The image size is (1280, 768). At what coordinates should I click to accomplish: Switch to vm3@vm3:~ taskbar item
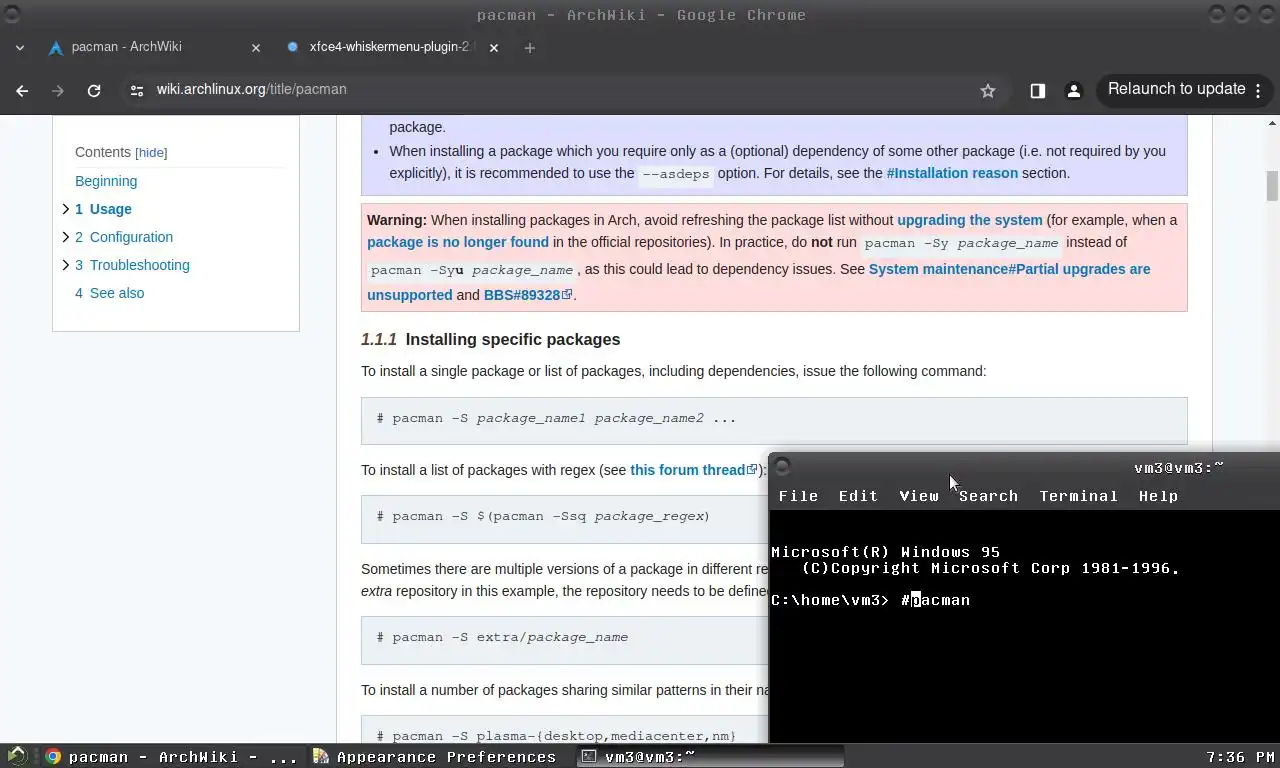click(710, 757)
